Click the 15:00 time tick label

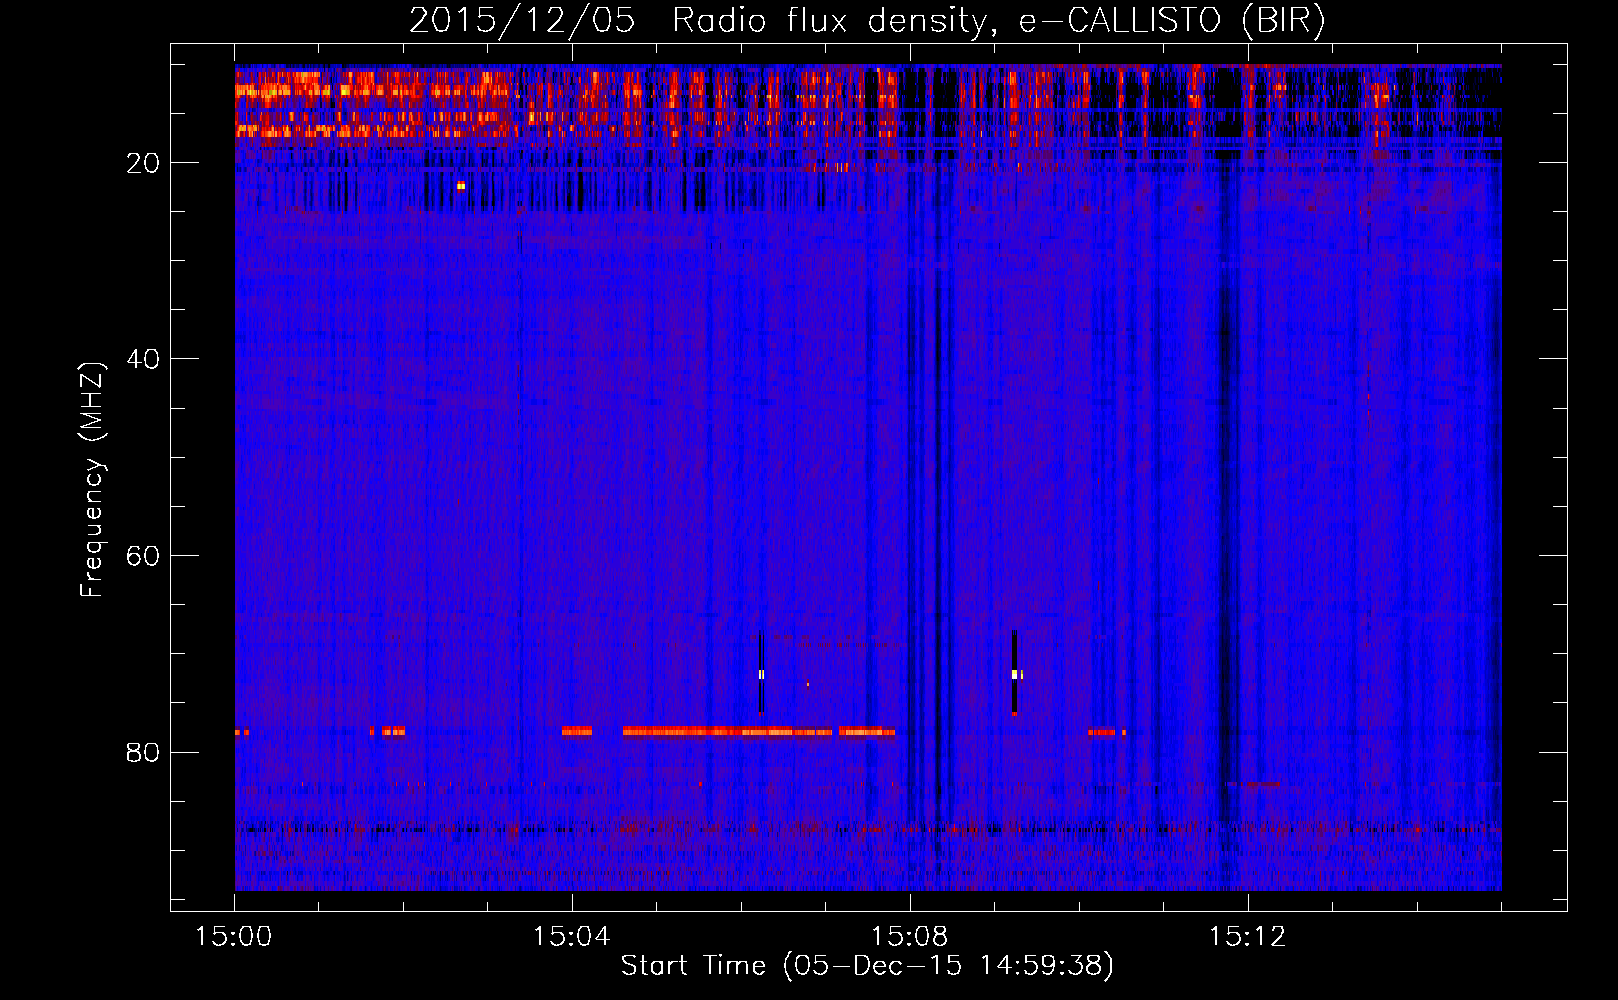pos(234,937)
